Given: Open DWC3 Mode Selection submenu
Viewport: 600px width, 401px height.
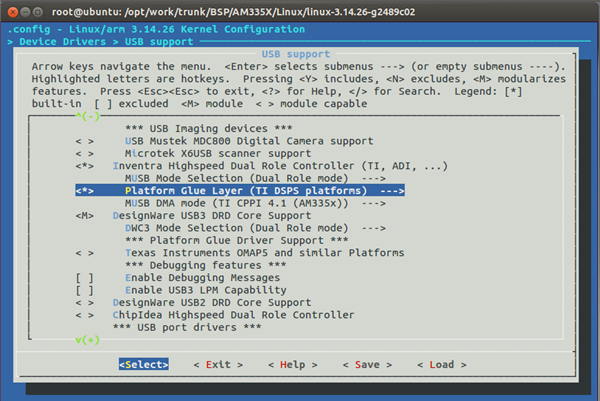Looking at the screenshot, I should click(255, 228).
